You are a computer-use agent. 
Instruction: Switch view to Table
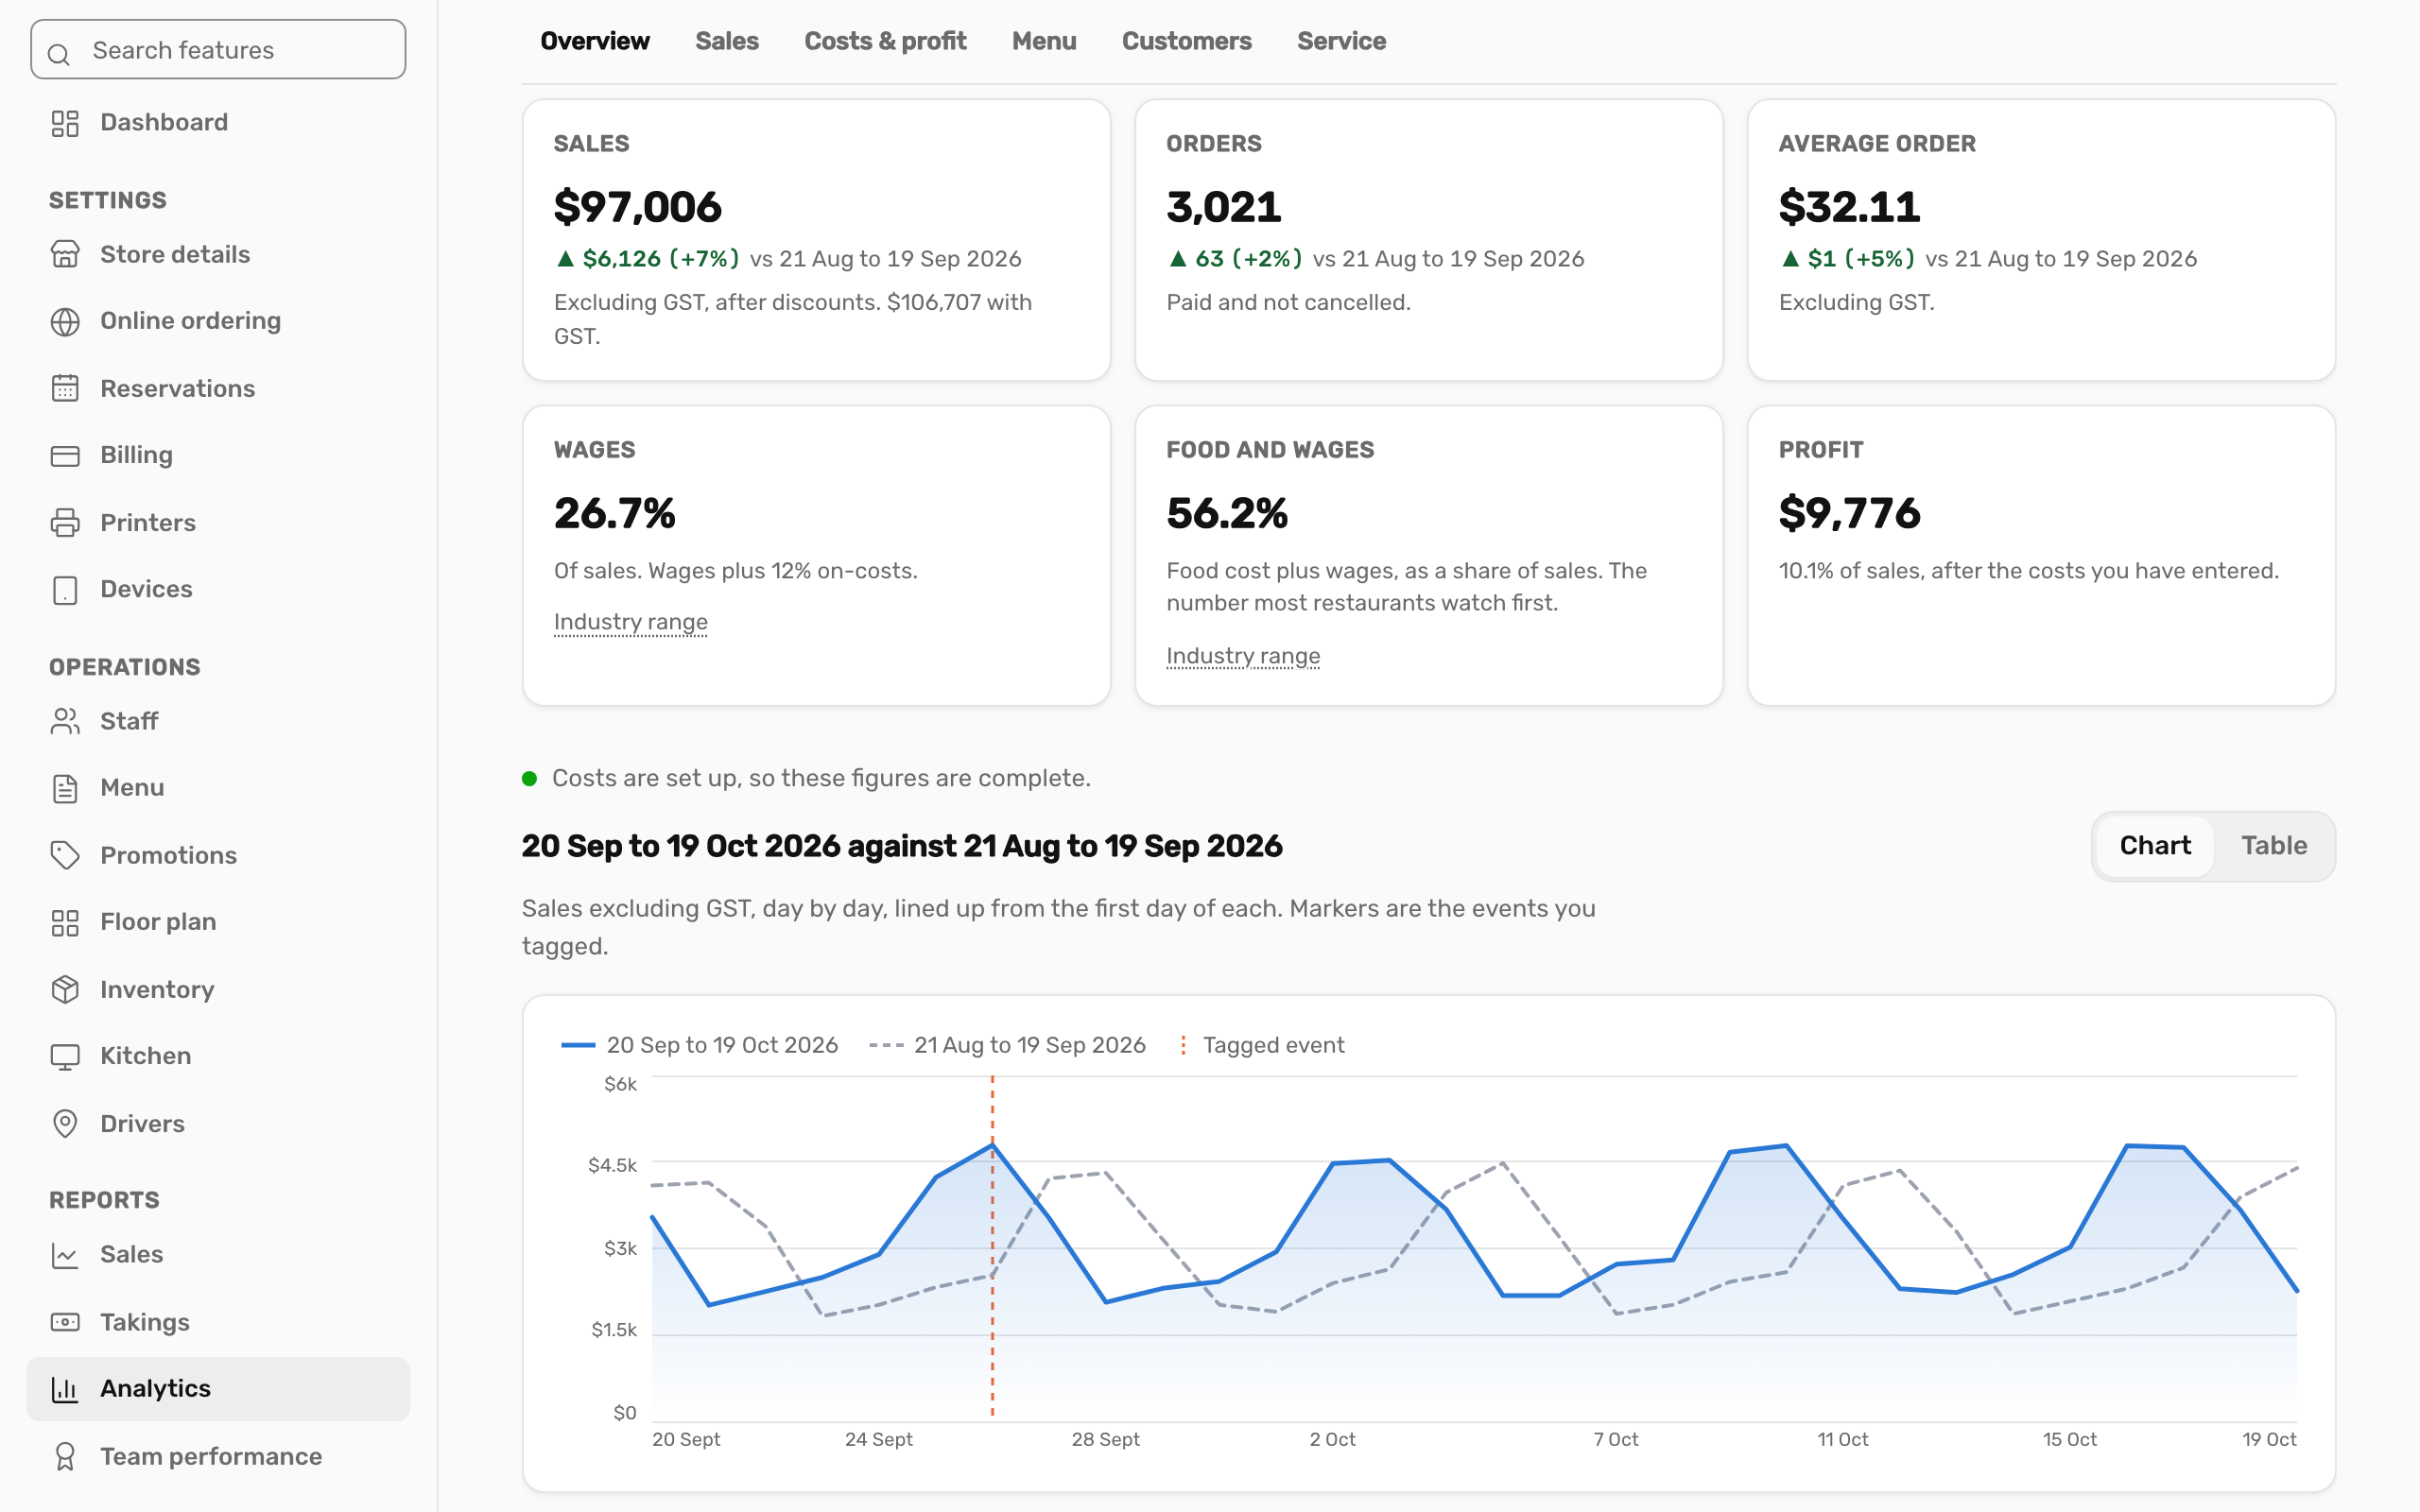click(x=2274, y=846)
